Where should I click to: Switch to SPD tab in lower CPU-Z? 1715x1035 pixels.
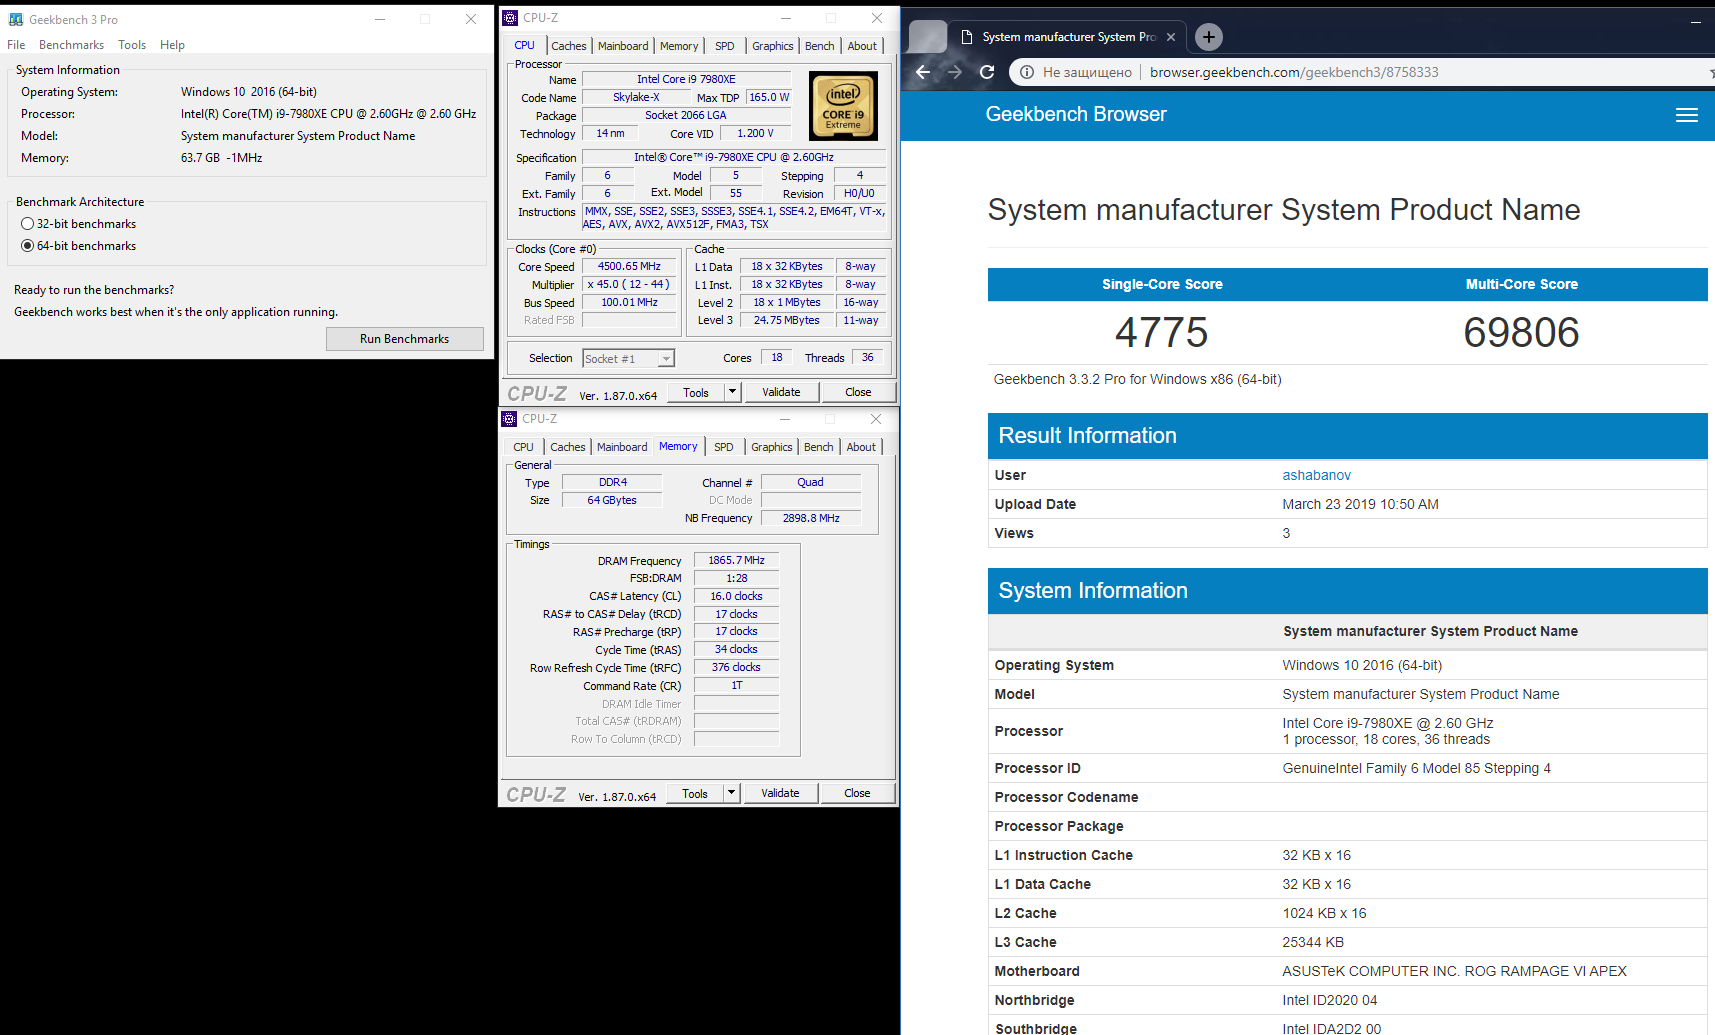(x=724, y=447)
